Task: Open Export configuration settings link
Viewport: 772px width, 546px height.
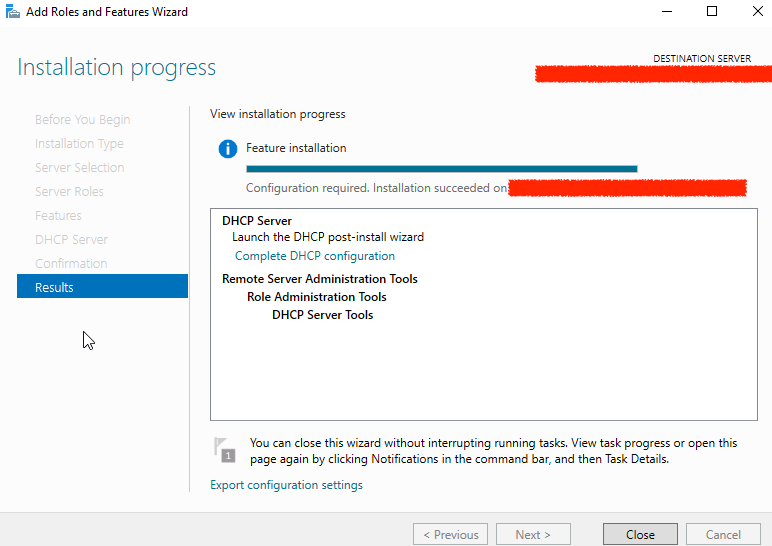Action: tap(286, 485)
